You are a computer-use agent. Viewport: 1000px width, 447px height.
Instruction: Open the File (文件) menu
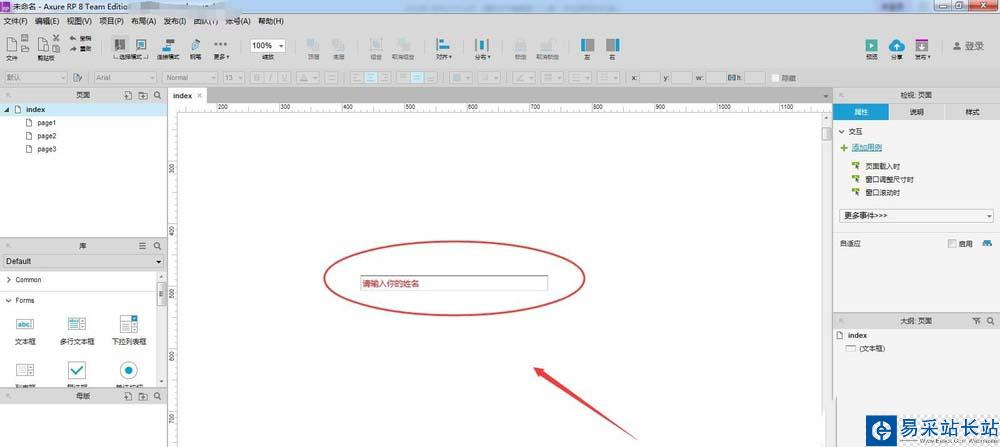[15, 21]
